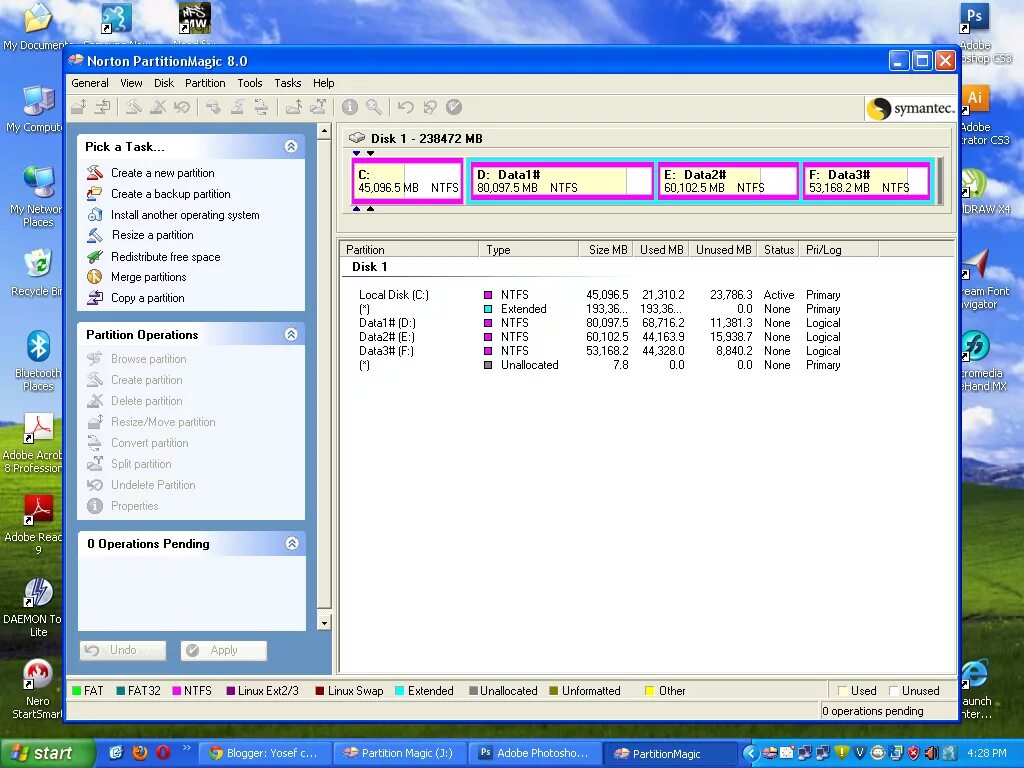Viewport: 1024px width, 768px height.
Task: Click the Size MB column header
Action: 605,249
